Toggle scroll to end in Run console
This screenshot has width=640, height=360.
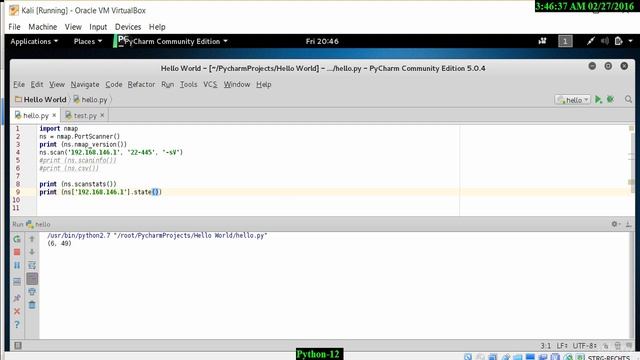pyautogui.click(x=32, y=279)
